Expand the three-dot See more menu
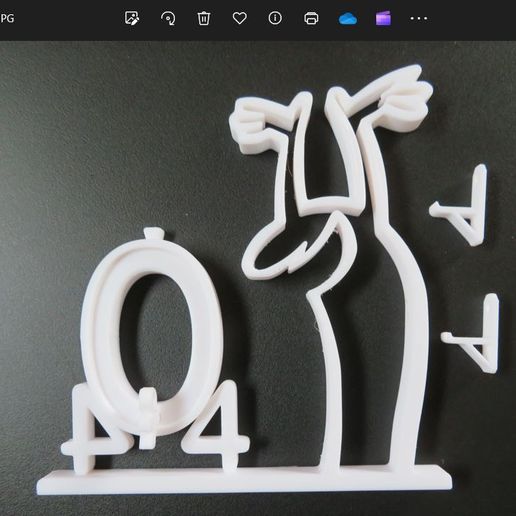The width and height of the screenshot is (516, 516). point(419,18)
